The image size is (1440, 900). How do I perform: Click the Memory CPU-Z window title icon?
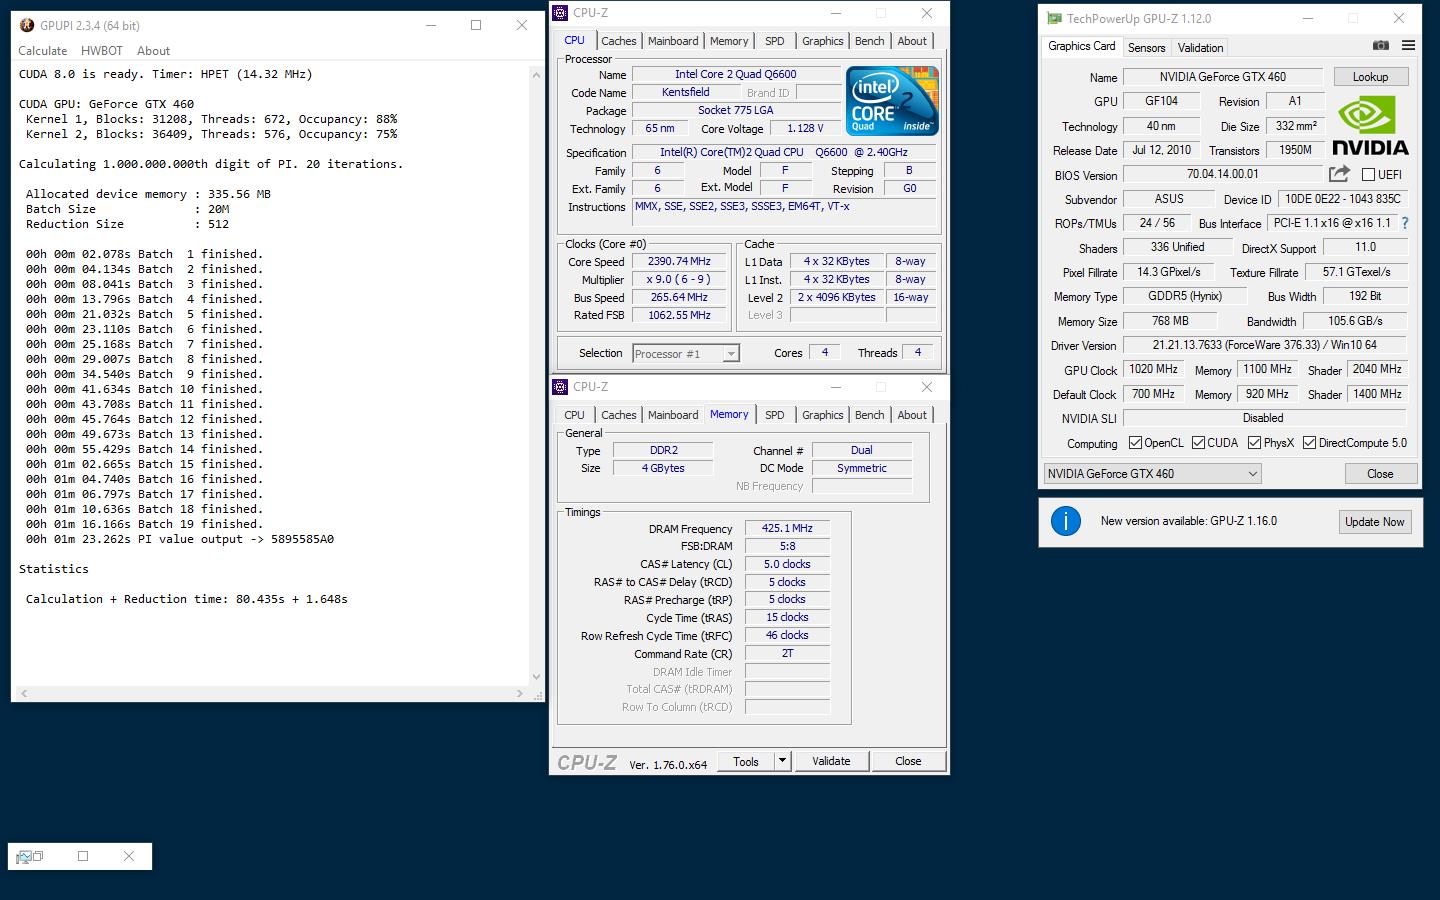tap(562, 387)
